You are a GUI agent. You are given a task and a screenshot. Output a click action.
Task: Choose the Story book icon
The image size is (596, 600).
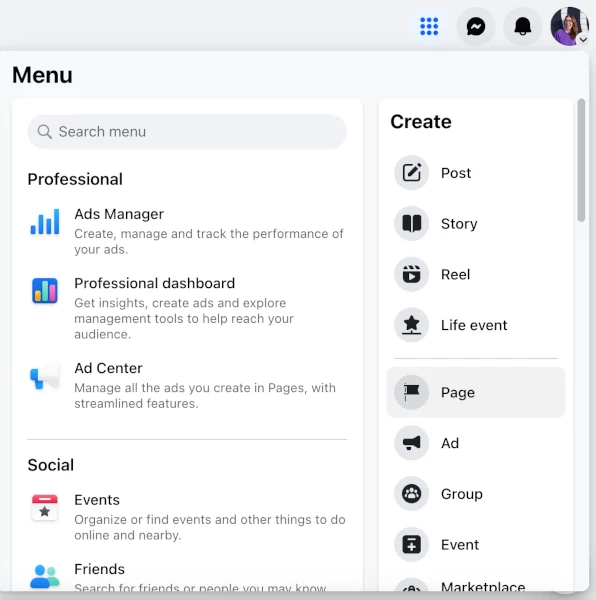coord(412,223)
